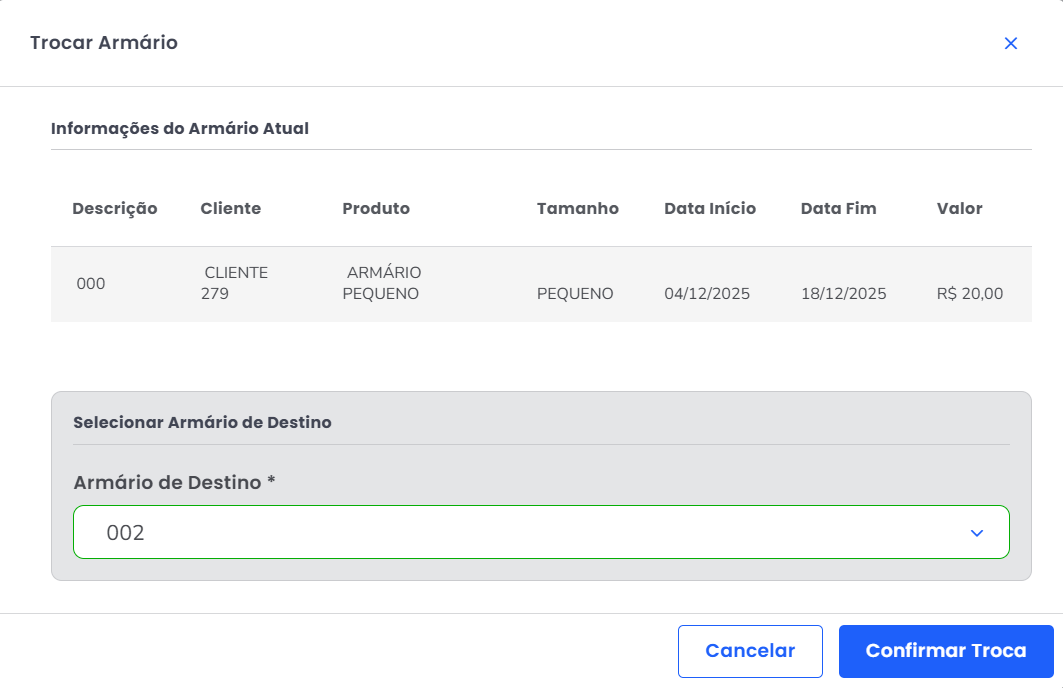Image resolution: width=1063 pixels, height=688 pixels.
Task: Click the start date 04/12/2025 cell
Action: [707, 294]
